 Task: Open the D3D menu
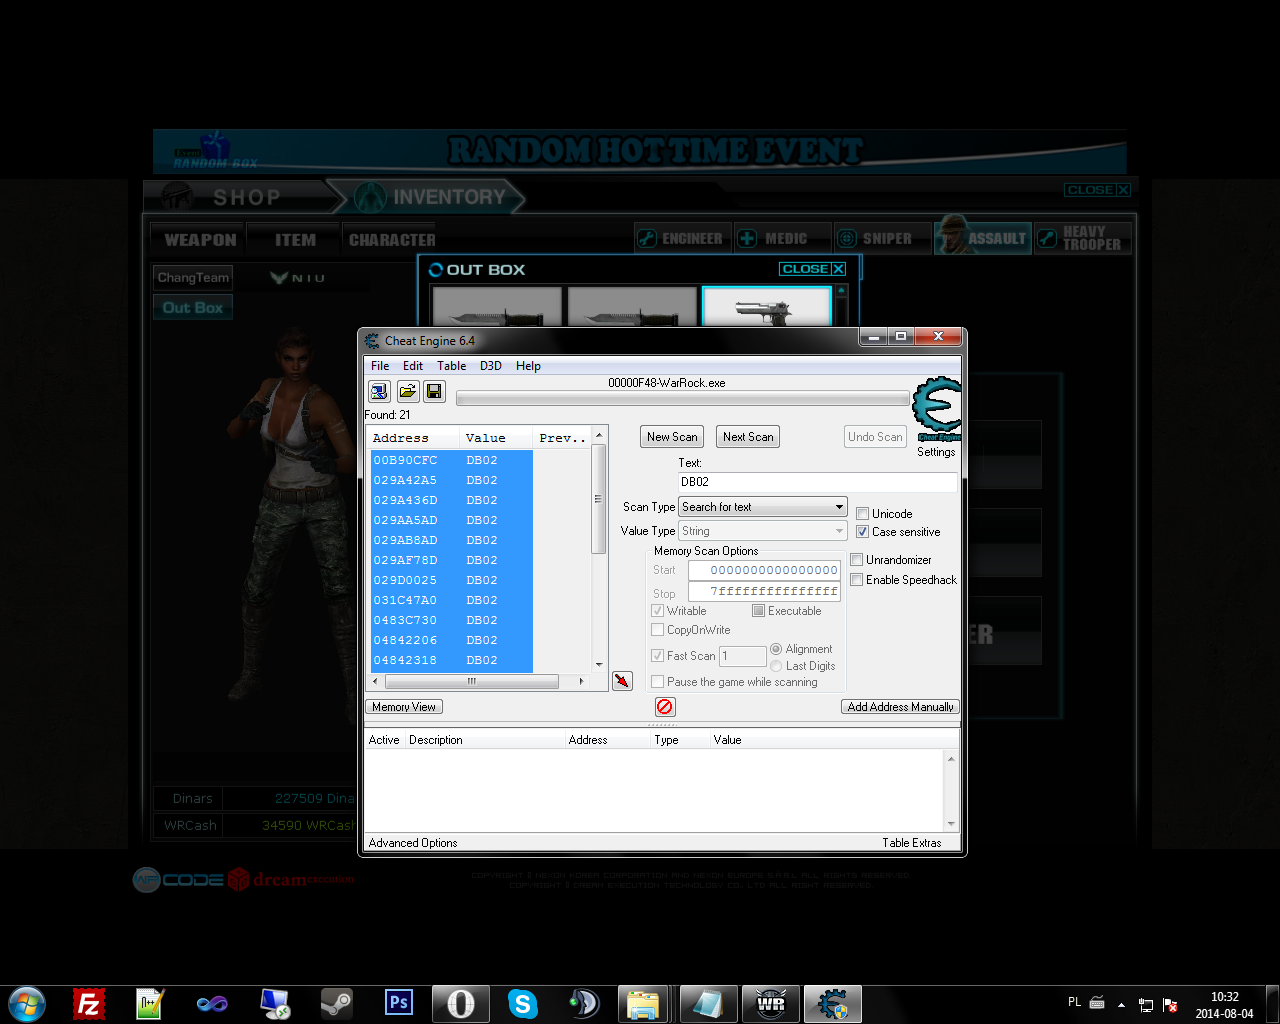coord(491,366)
